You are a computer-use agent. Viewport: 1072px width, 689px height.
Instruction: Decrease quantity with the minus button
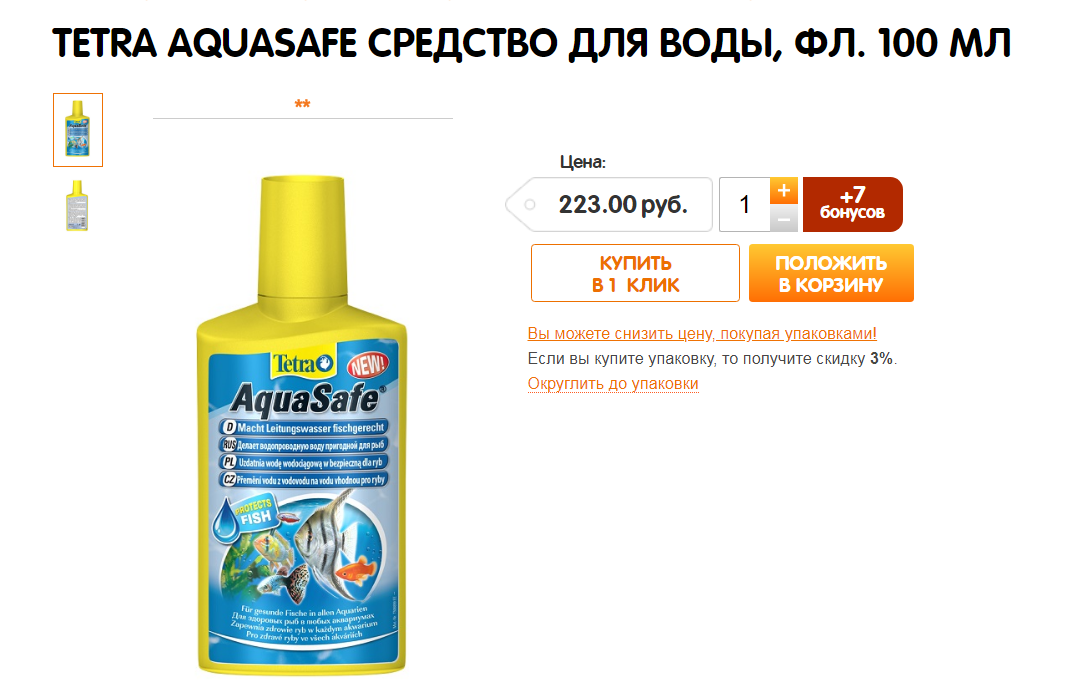pos(783,219)
